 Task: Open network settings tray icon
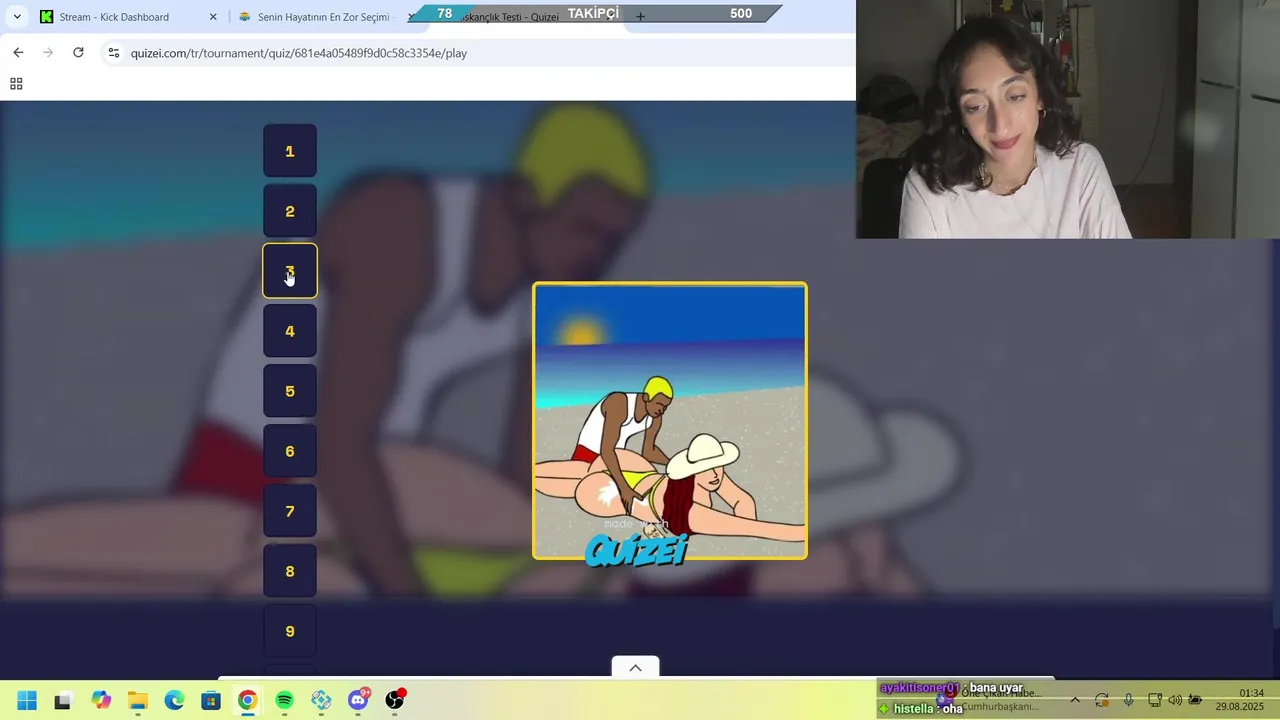click(x=1155, y=700)
